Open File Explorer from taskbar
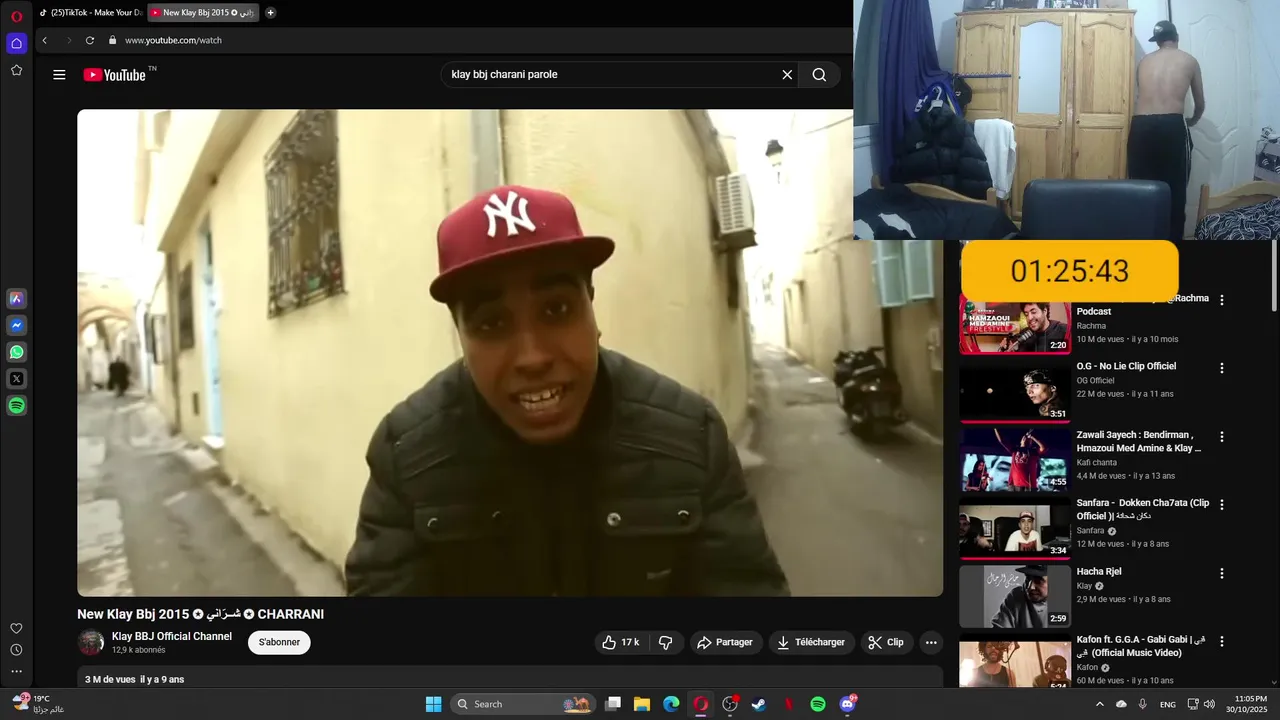Viewport: 1280px width, 720px height. pyautogui.click(x=642, y=704)
